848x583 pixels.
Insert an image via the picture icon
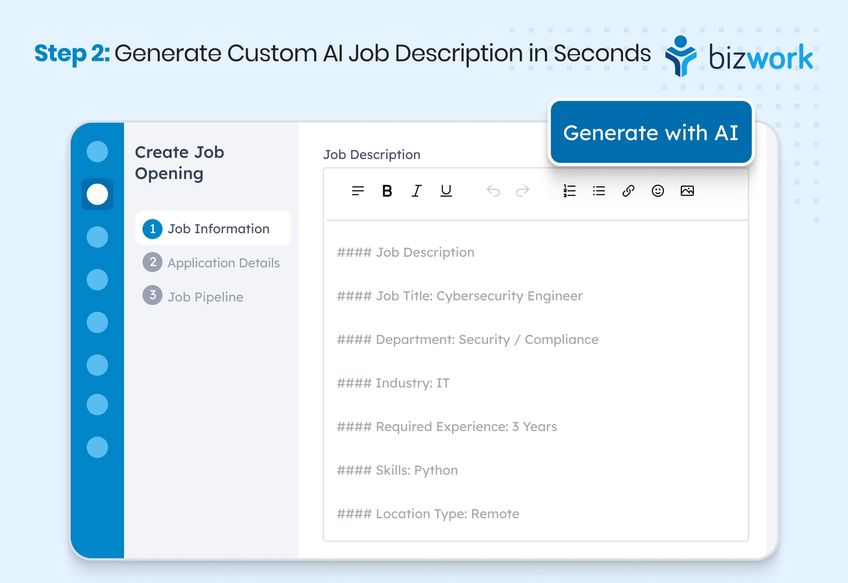tap(686, 191)
